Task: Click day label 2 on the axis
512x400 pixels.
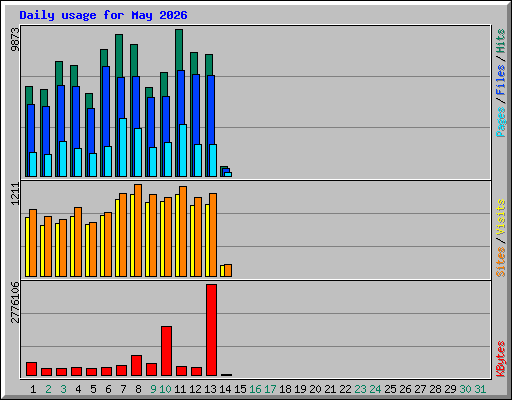Action: pyautogui.click(x=48, y=389)
